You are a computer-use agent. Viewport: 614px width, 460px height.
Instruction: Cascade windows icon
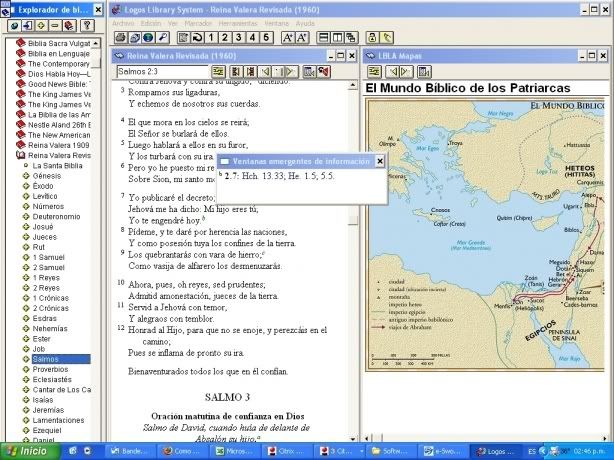tap(351, 38)
